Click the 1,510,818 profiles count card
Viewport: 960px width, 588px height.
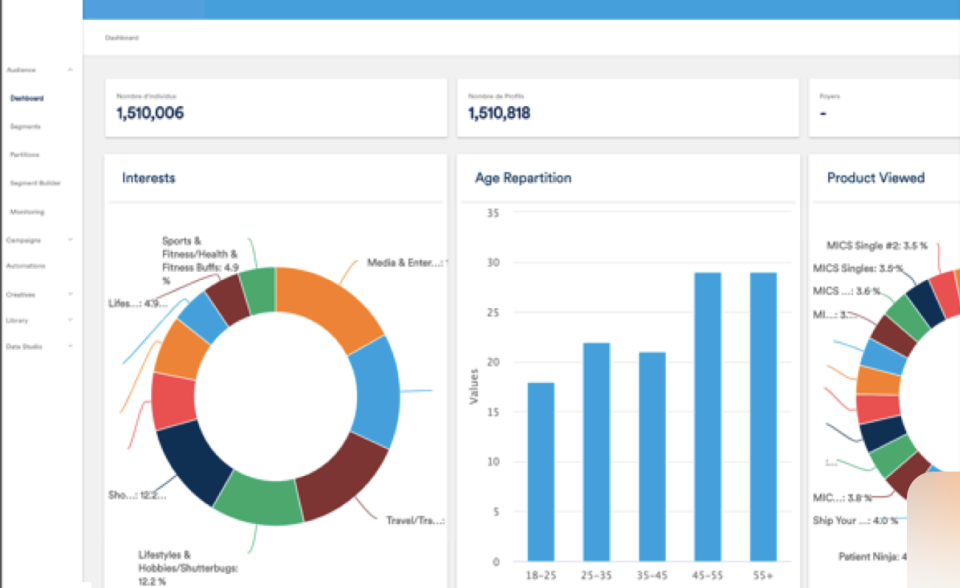627,108
